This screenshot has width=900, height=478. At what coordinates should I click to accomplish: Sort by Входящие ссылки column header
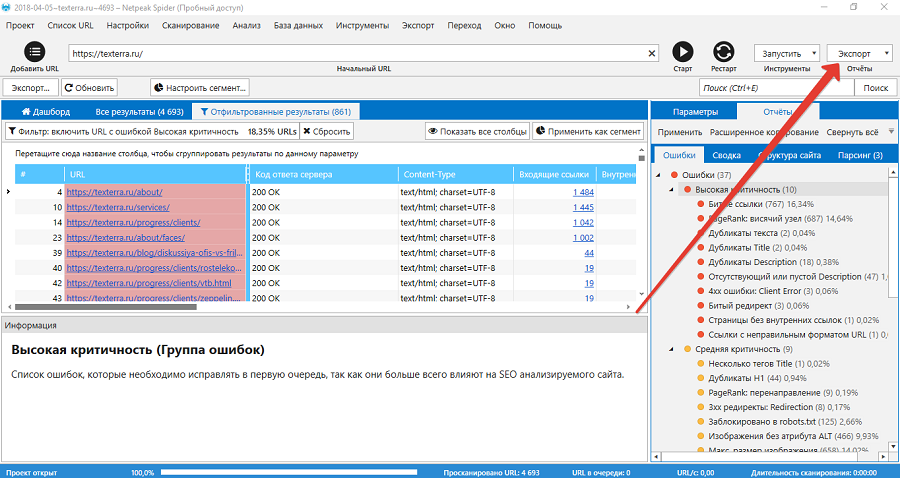[555, 174]
